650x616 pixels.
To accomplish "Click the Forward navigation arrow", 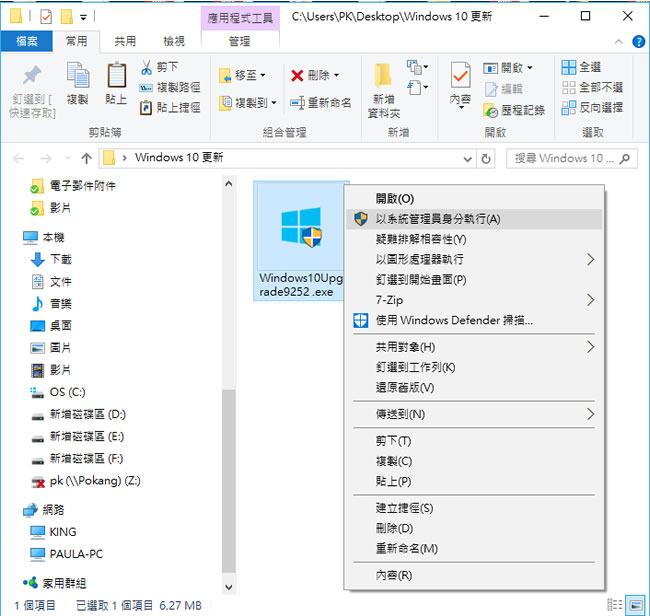I will pos(45,158).
